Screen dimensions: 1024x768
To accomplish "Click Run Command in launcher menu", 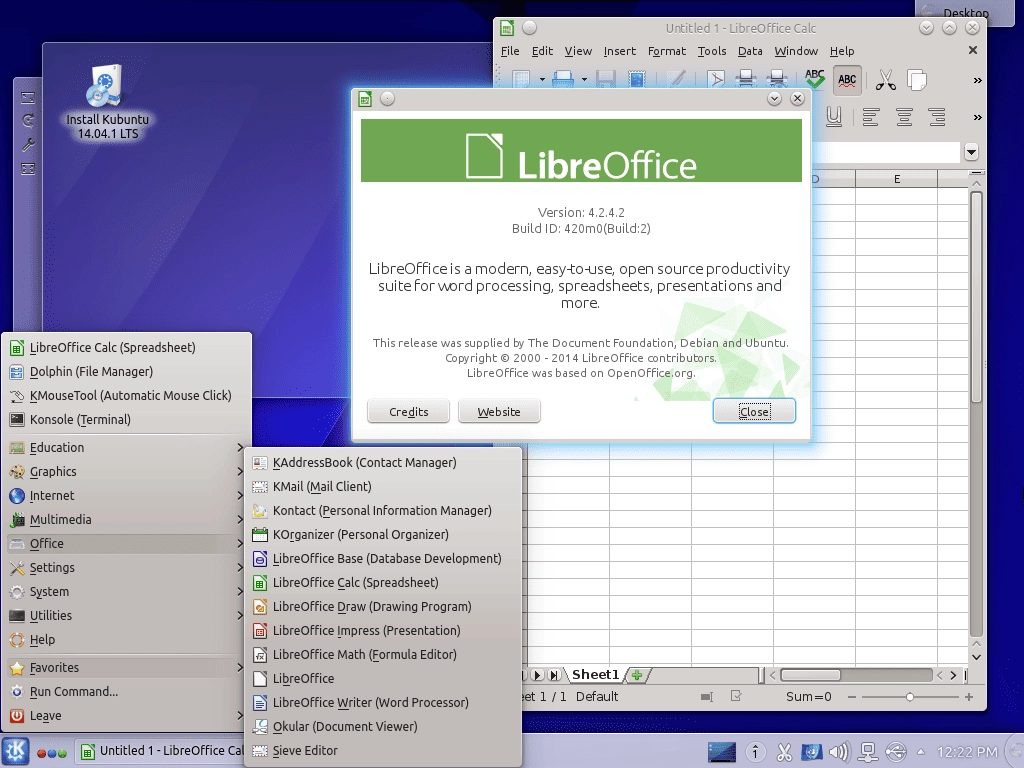I will click(127, 692).
